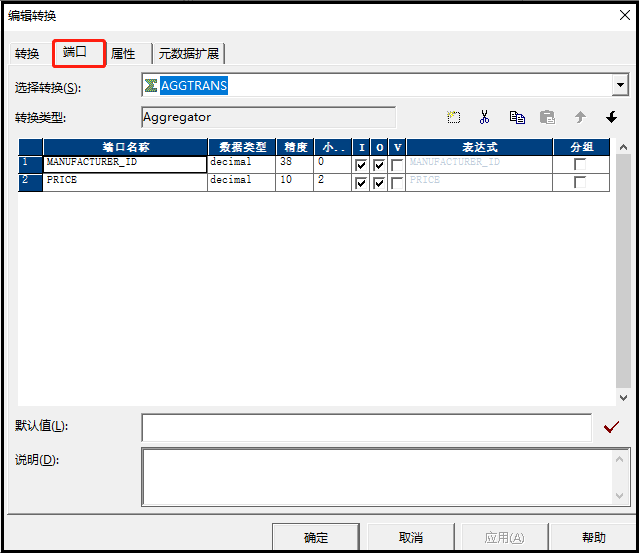Toggle input checkbox for MANUFACTURER_ID
This screenshot has width=639, height=553.
tap(361, 165)
